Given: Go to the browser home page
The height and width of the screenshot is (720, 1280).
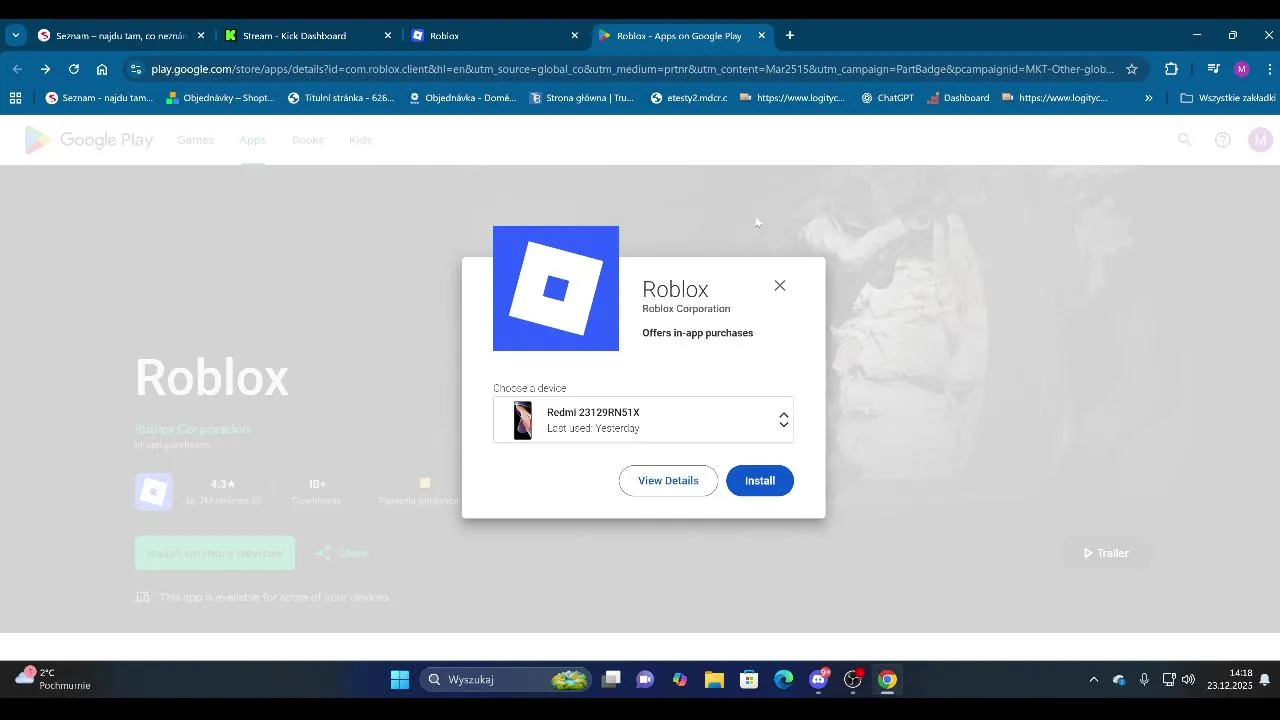Looking at the screenshot, I should 102,69.
